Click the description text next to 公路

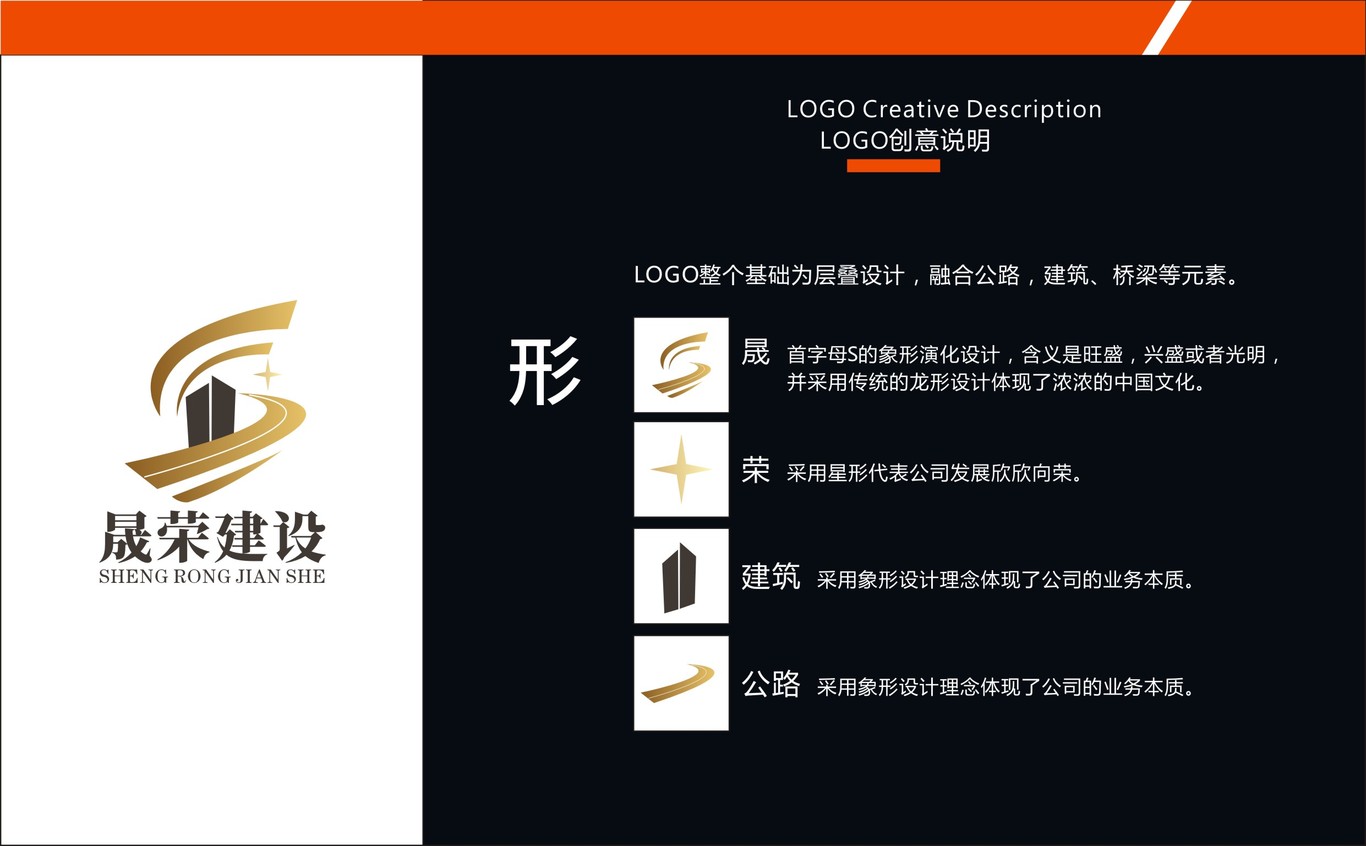point(1007,687)
